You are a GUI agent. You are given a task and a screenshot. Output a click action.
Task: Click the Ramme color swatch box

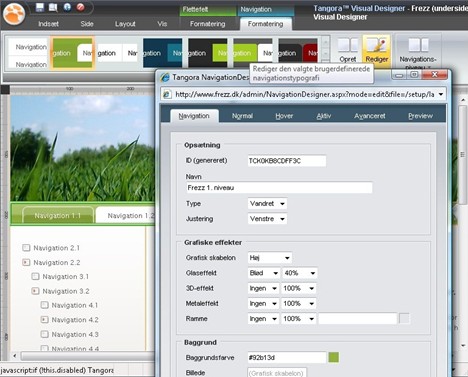click(404, 319)
